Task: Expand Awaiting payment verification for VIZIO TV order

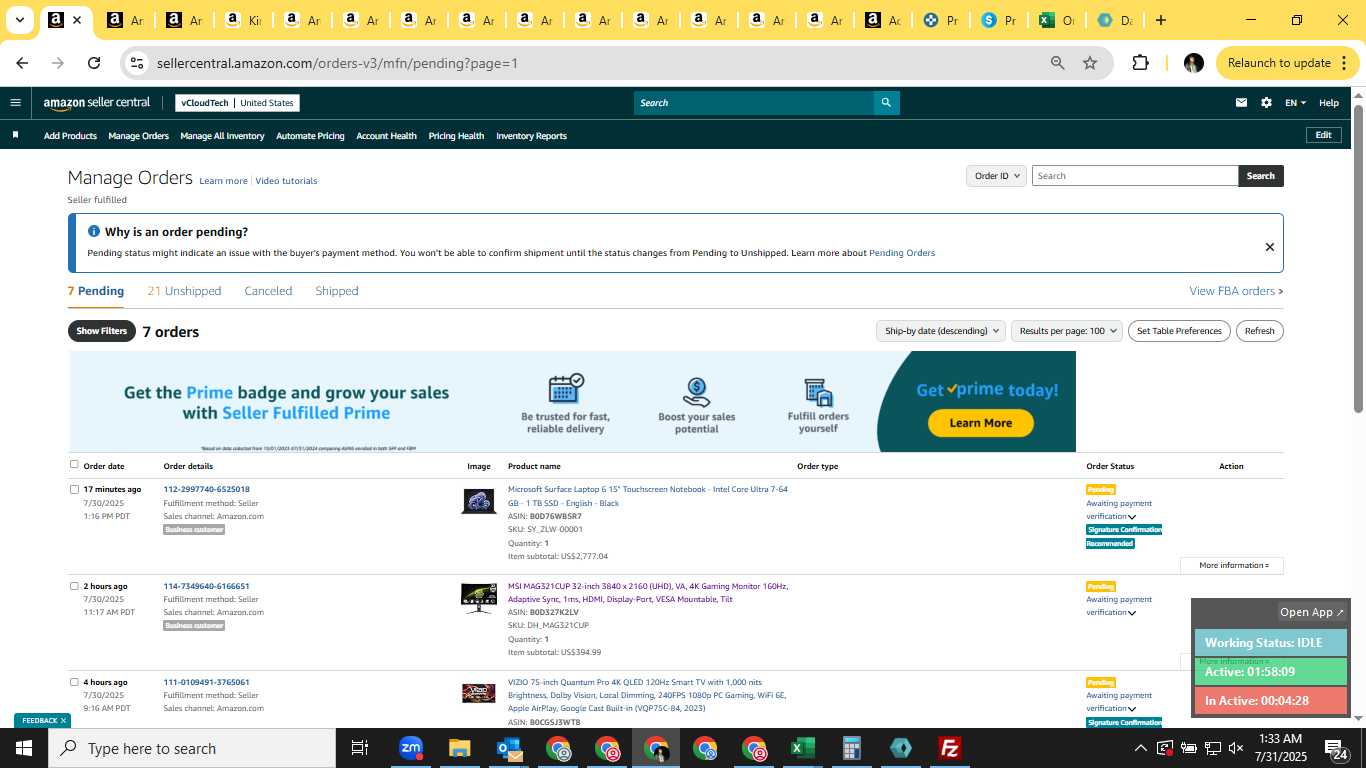Action: (1132, 709)
